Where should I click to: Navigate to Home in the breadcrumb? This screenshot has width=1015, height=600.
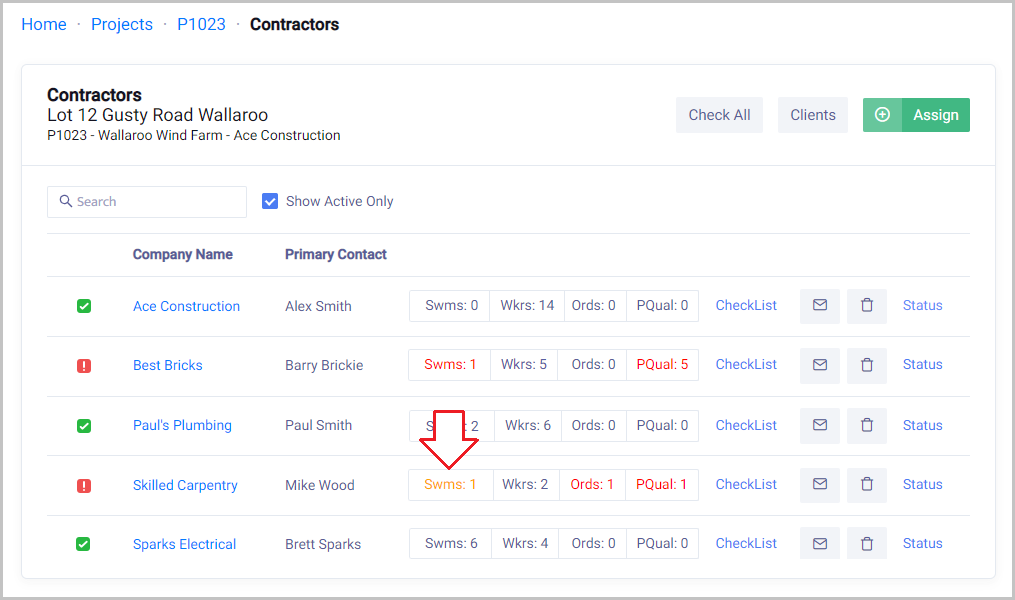(44, 25)
